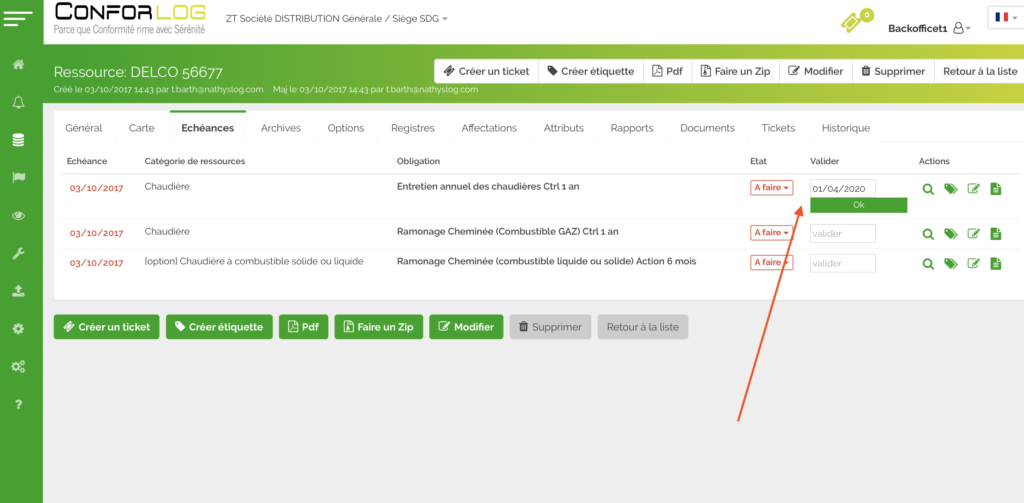Click the tag icon on second échéance row

coord(950,233)
